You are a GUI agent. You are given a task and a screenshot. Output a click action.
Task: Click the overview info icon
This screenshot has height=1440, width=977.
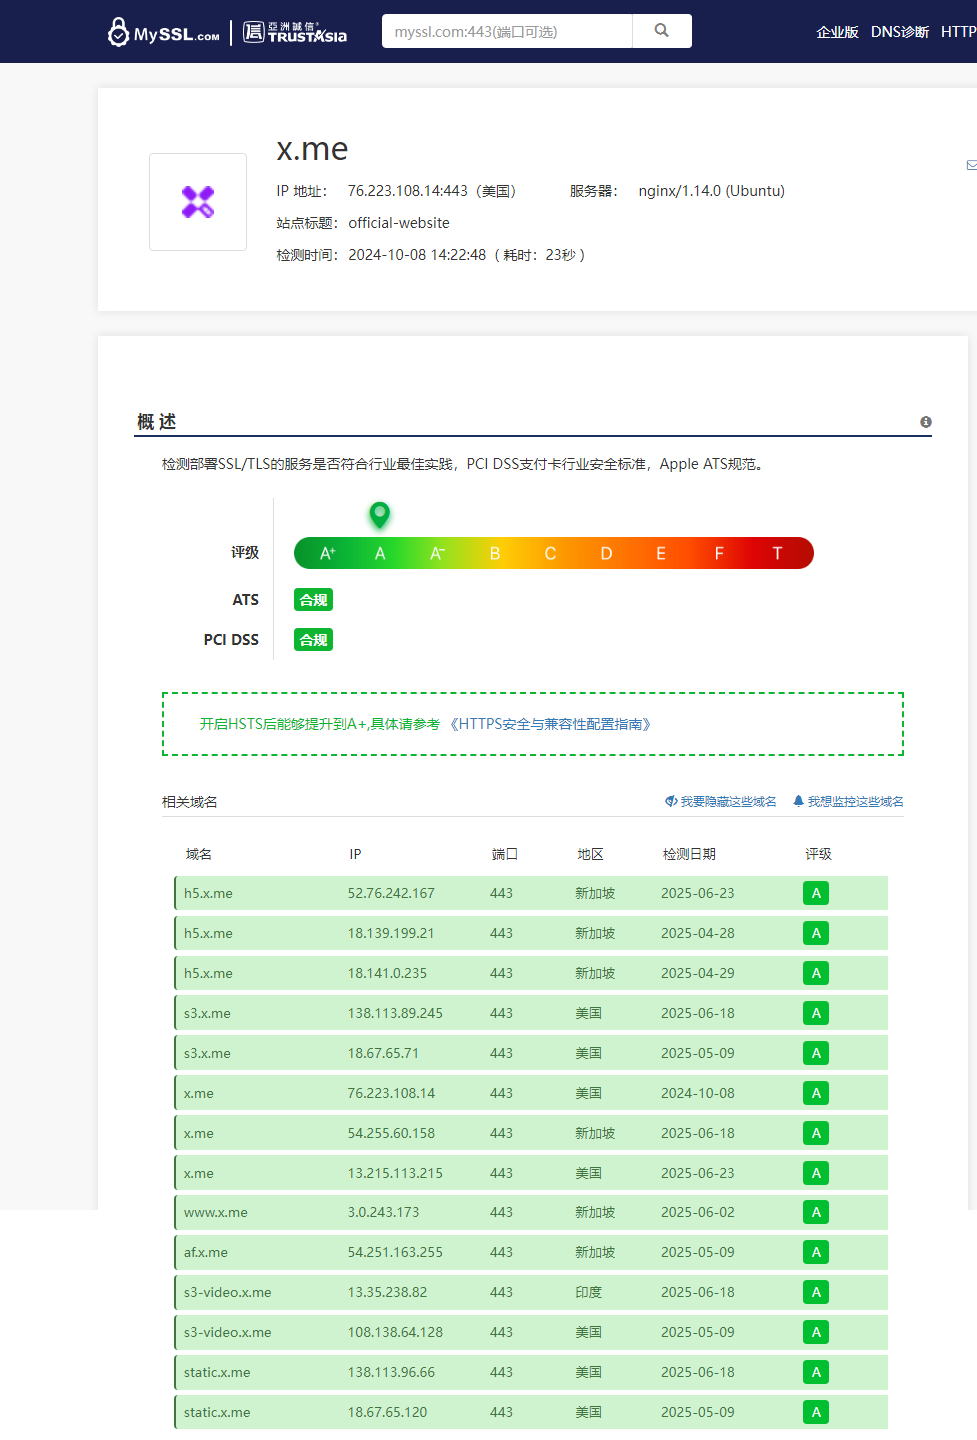click(926, 422)
